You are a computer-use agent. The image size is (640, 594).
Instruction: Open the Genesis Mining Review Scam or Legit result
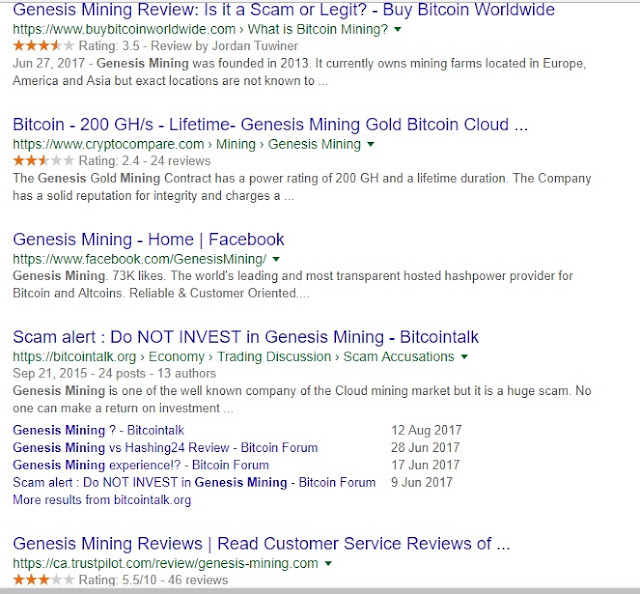(284, 10)
